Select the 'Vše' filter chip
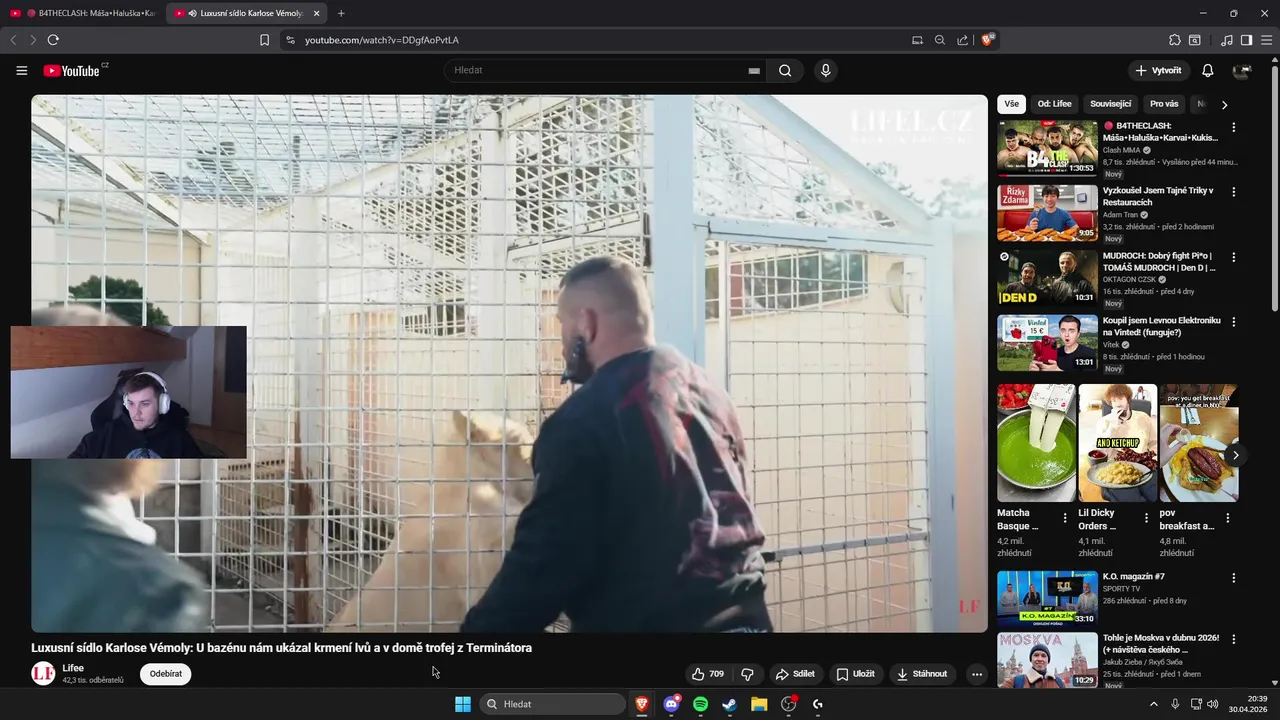The height and width of the screenshot is (720, 1280). 1012,104
